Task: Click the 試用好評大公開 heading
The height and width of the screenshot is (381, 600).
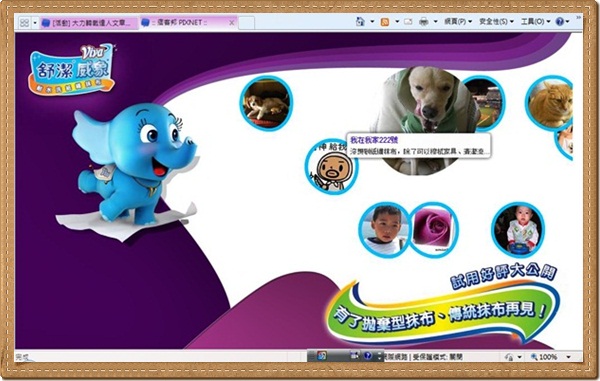Action: coord(503,276)
